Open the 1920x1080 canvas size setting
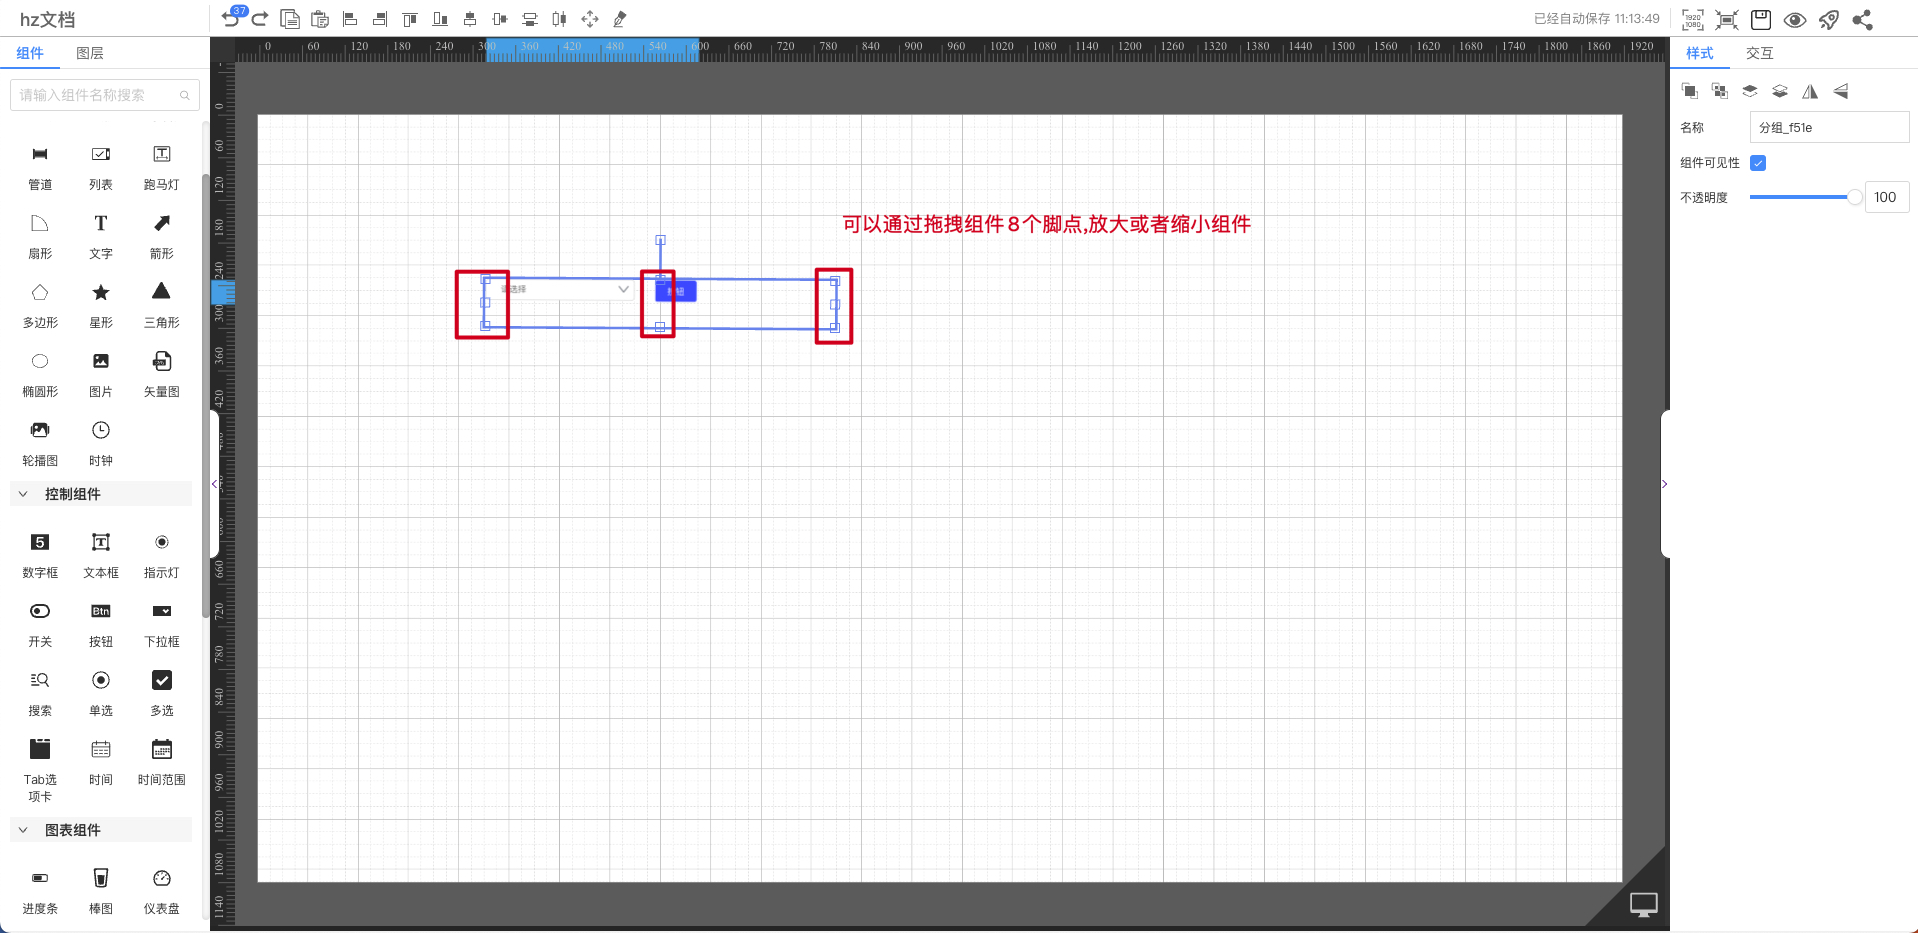 click(x=1693, y=20)
